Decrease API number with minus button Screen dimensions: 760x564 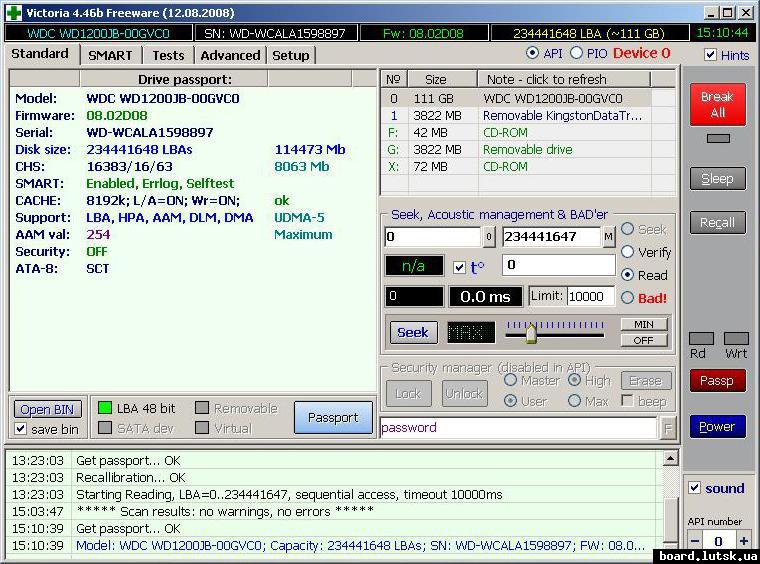coord(694,541)
